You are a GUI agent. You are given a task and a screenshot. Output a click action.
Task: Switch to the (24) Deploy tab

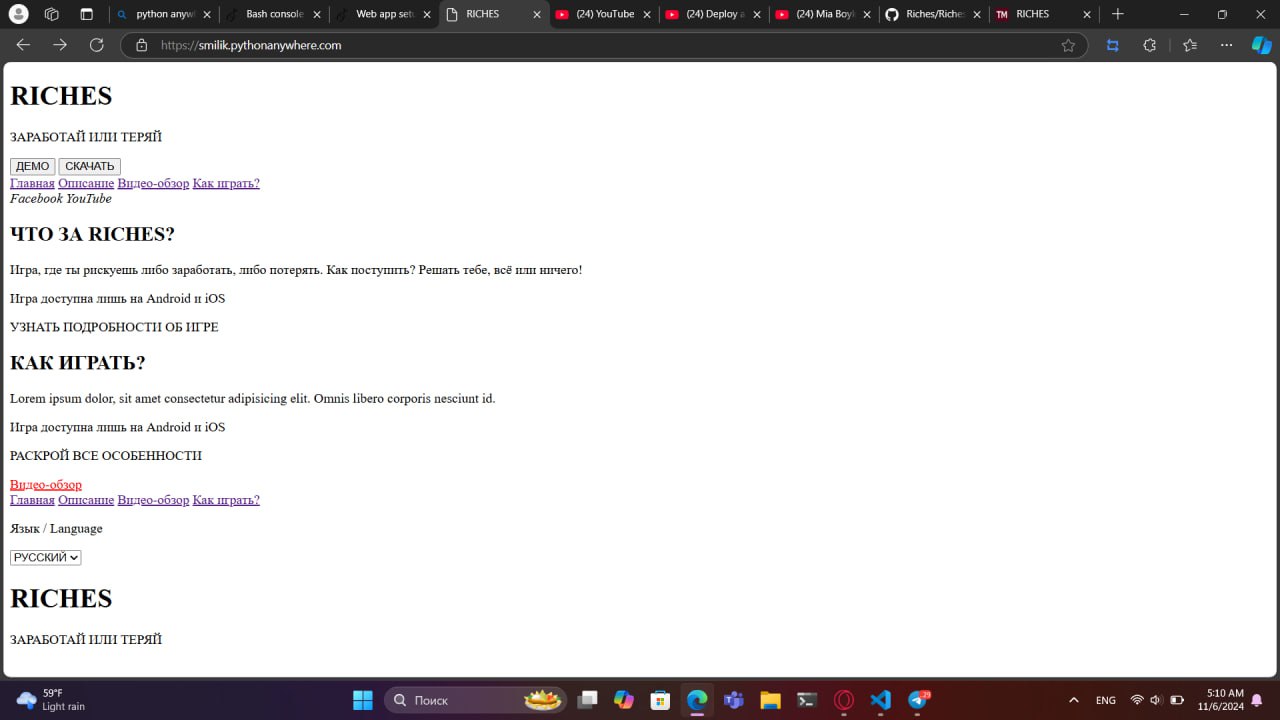[713, 14]
